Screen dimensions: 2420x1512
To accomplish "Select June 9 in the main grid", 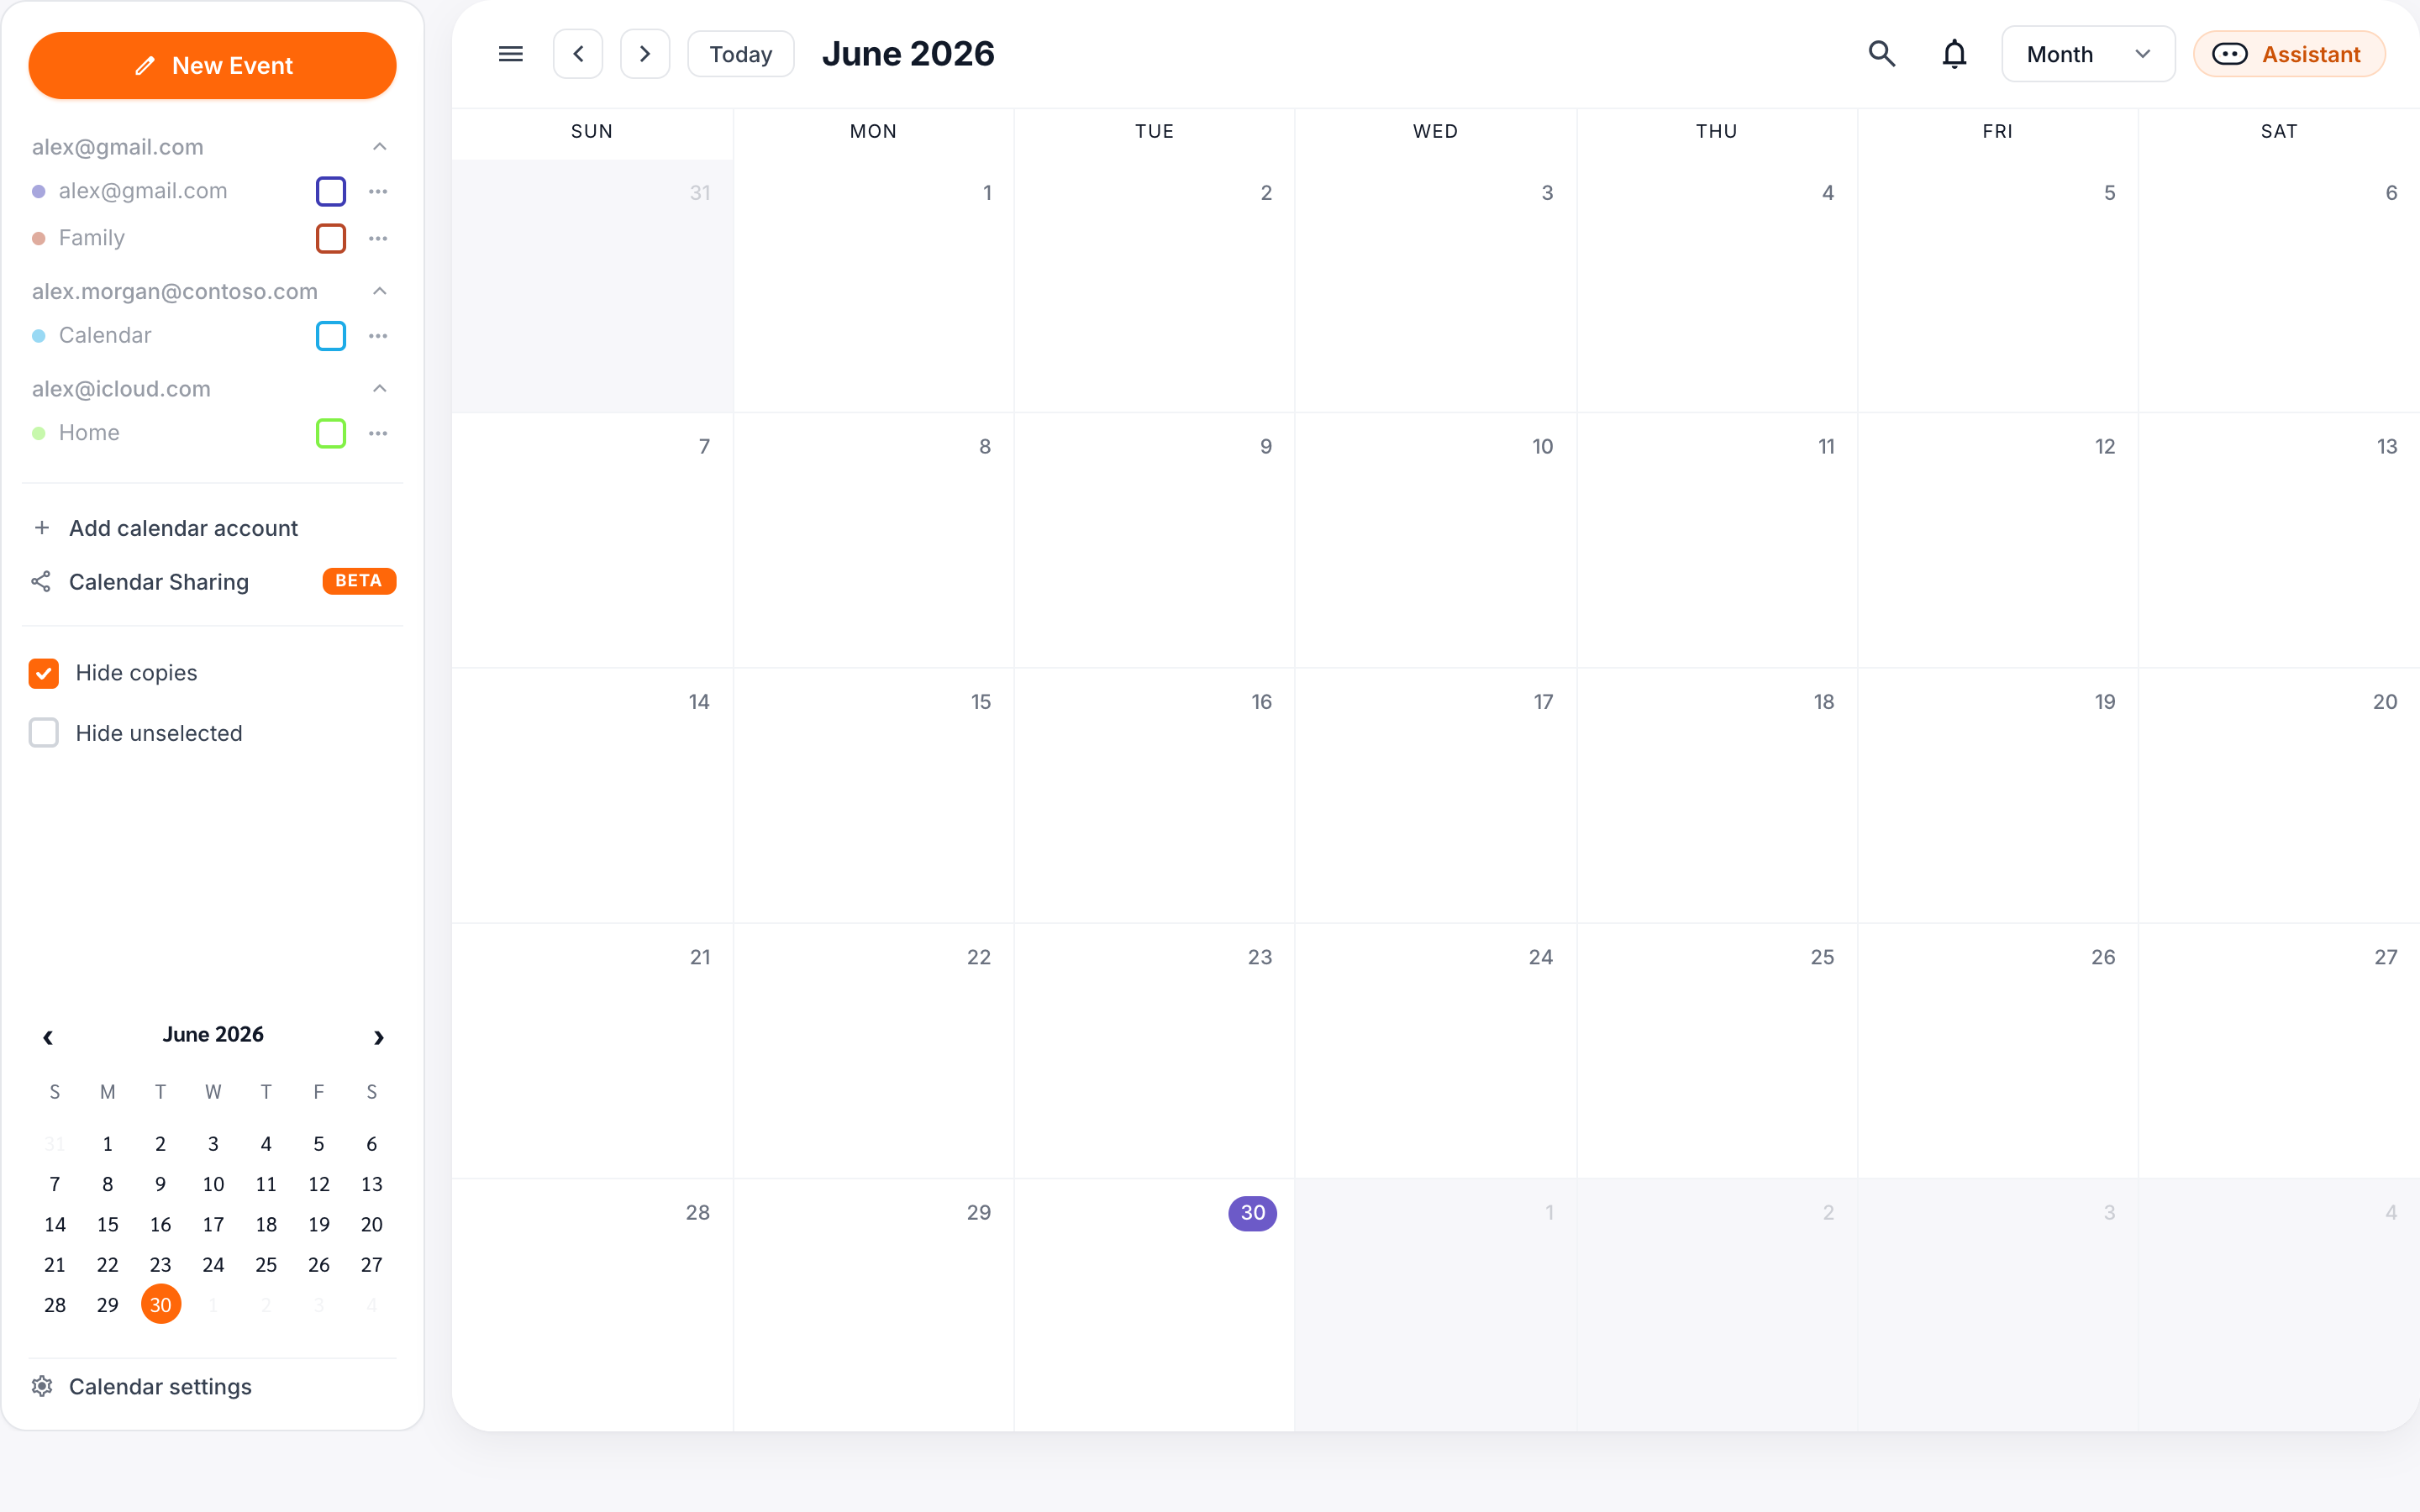I will tap(1154, 540).
